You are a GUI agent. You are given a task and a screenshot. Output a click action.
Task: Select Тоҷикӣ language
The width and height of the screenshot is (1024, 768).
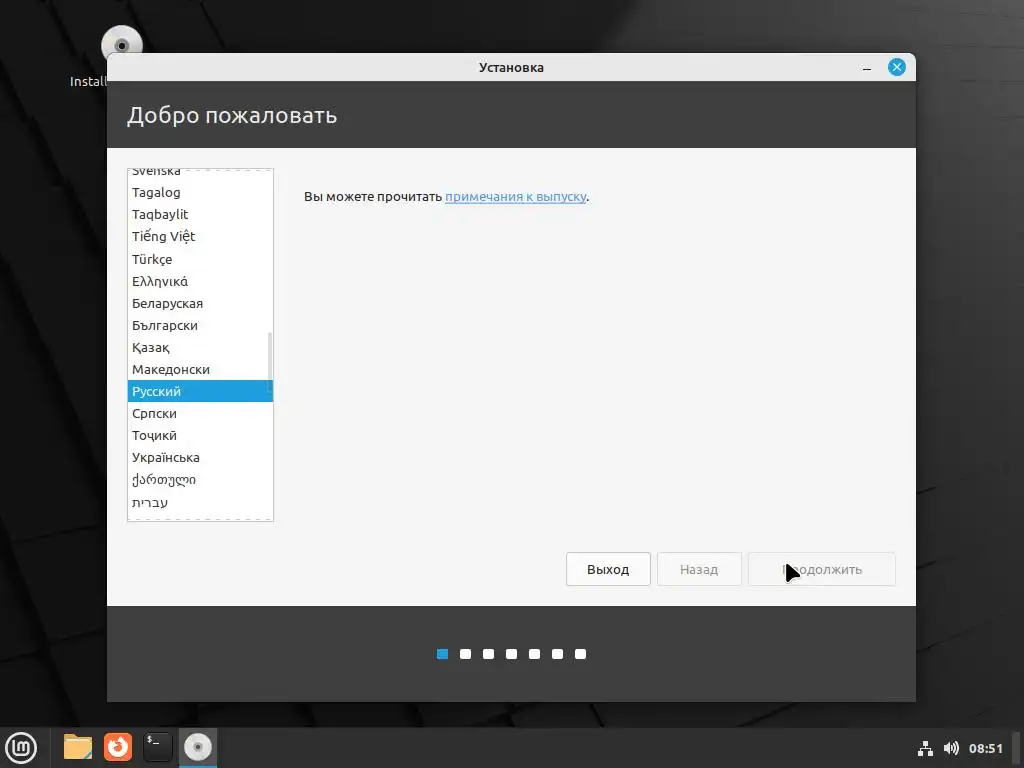200,436
